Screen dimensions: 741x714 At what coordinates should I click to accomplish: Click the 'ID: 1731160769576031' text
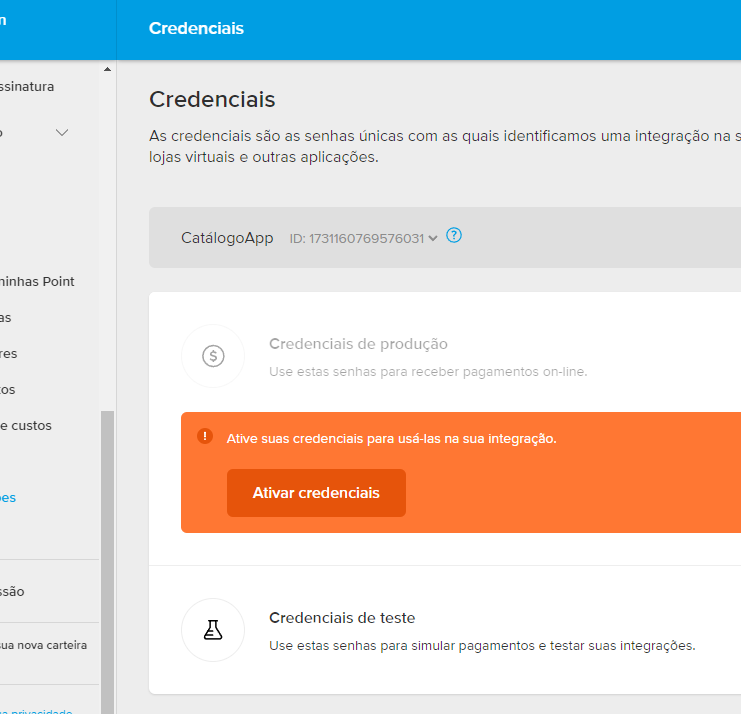point(357,239)
